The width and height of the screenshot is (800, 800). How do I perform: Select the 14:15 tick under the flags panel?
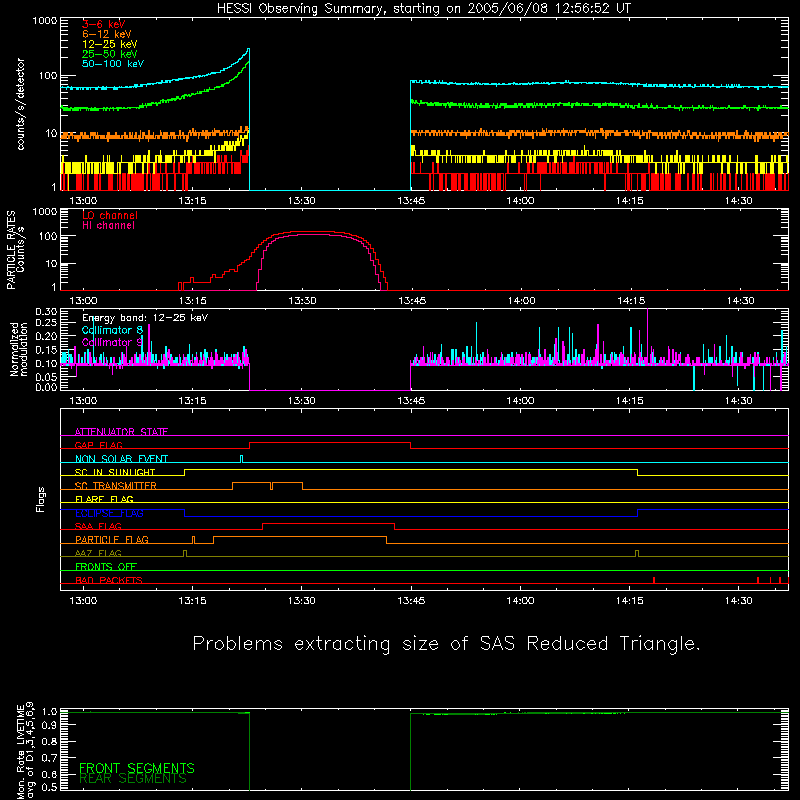pyautogui.click(x=630, y=601)
